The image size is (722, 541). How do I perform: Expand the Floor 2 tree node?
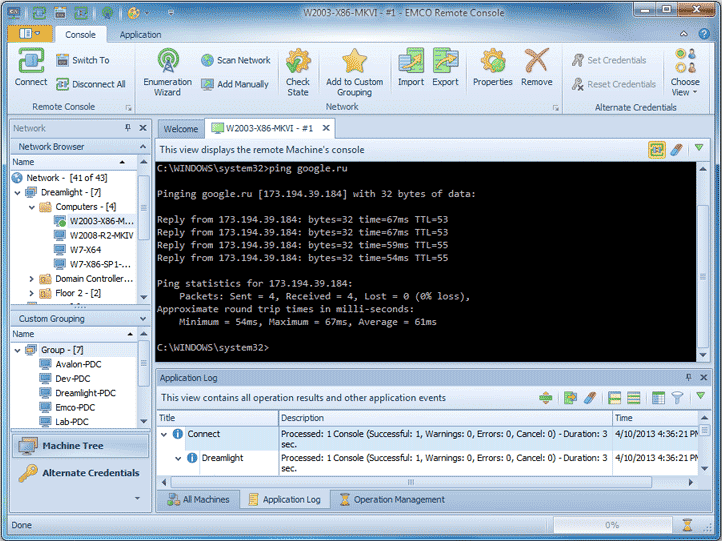pos(31,293)
